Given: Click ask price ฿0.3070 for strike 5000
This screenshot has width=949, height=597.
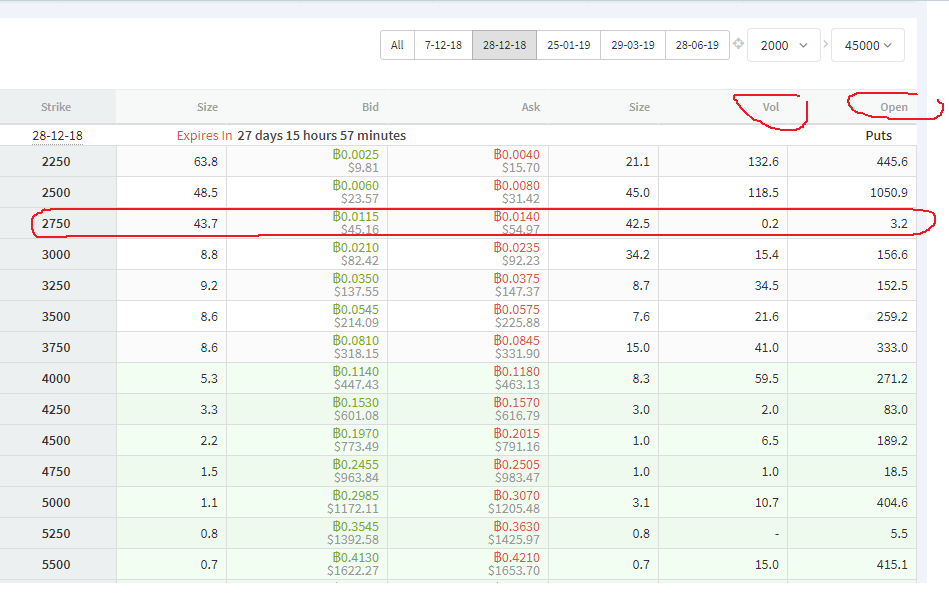Looking at the screenshot, I should click(516, 496).
